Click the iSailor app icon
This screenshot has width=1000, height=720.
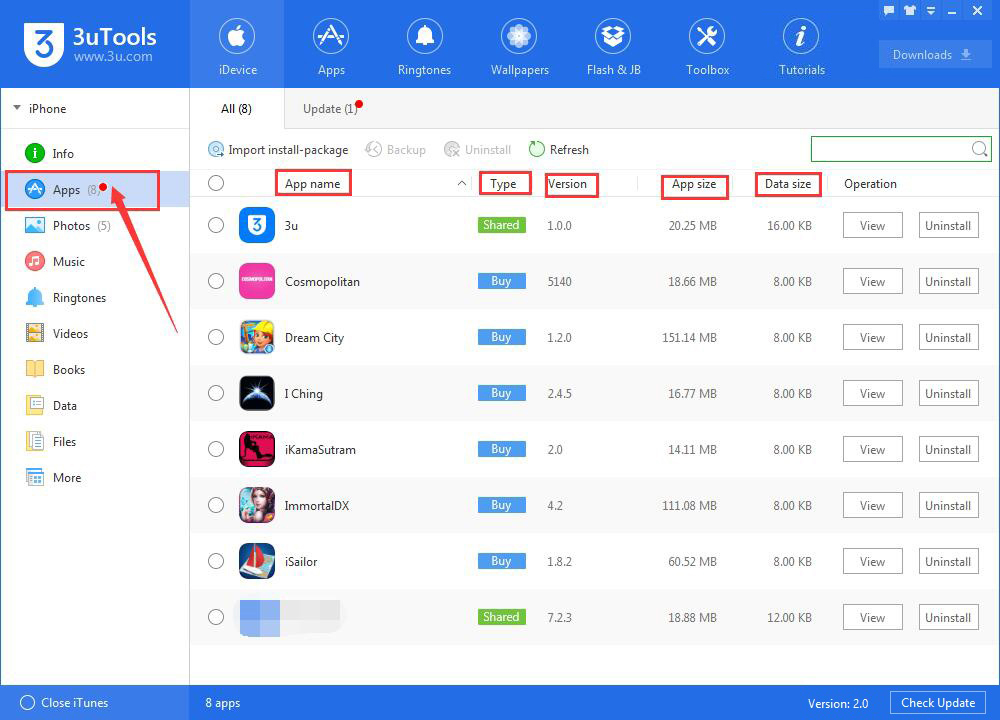click(256, 561)
